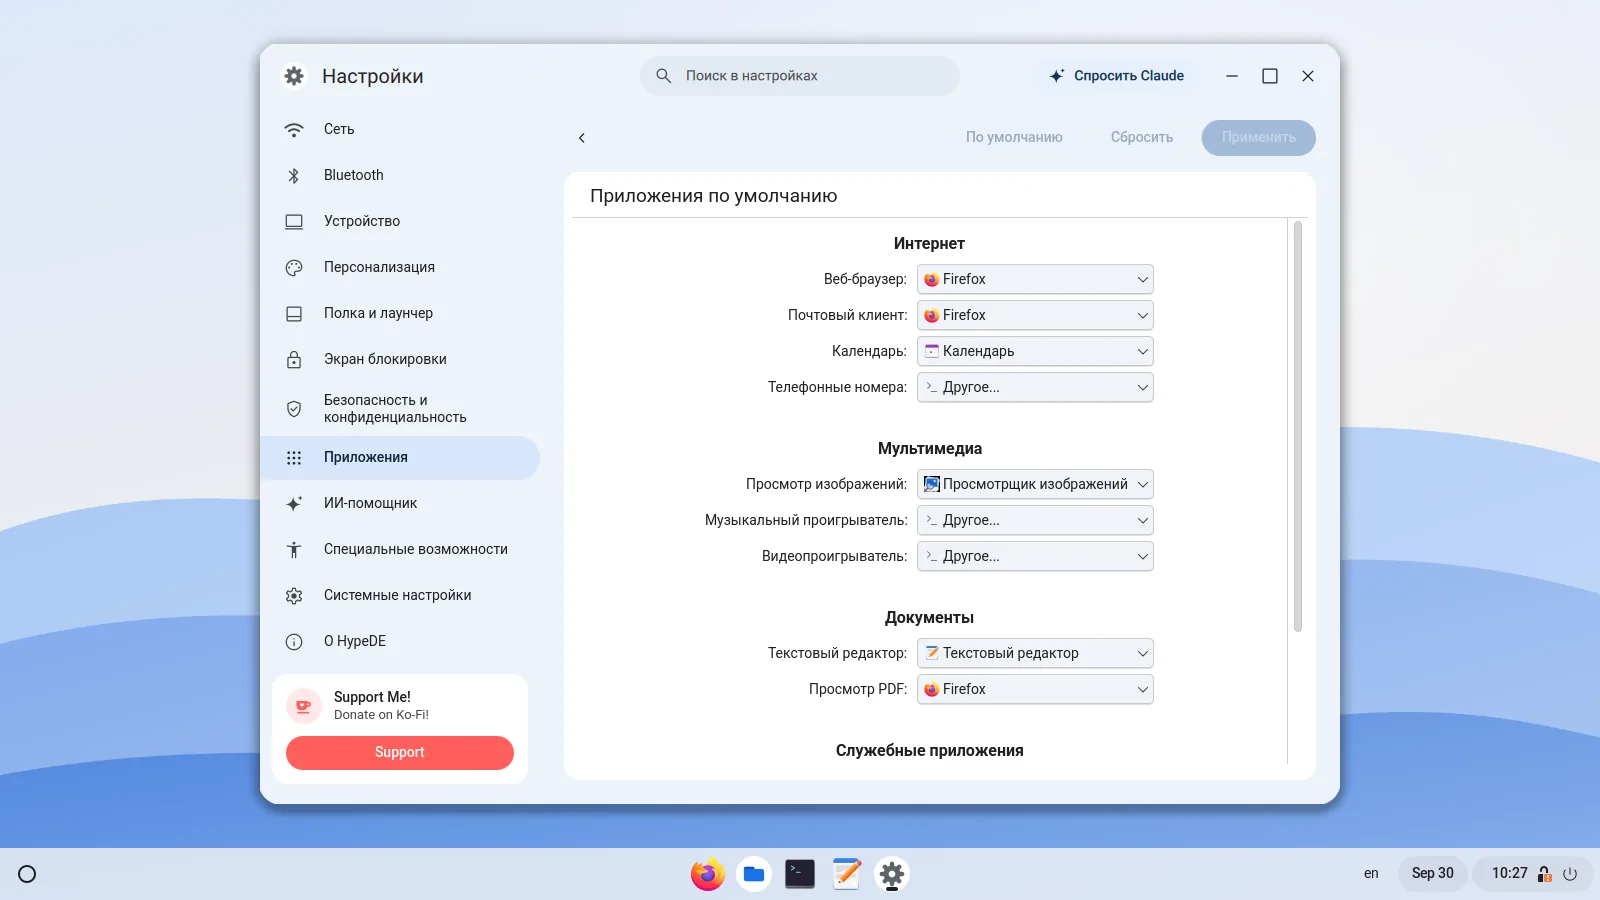Screen dimensions: 1600x900
Task: Open the Сеть section via its Wi-Fi icon
Action: [294, 129]
